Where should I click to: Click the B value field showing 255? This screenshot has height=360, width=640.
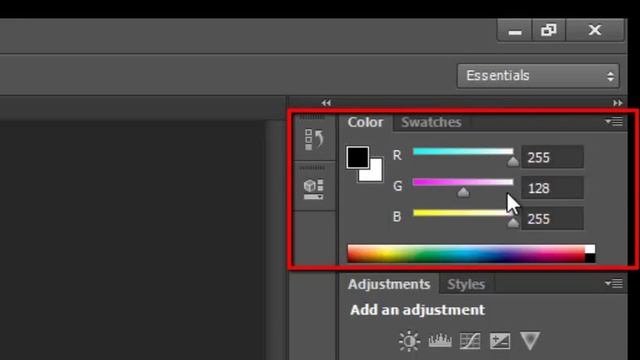(x=552, y=219)
